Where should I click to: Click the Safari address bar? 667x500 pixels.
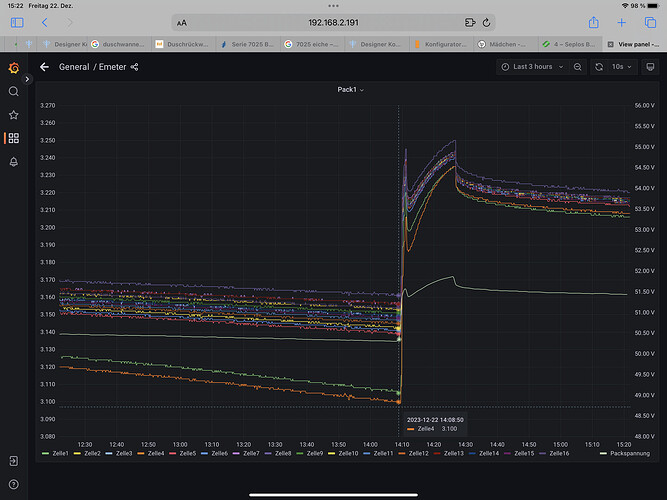[x=333, y=22]
